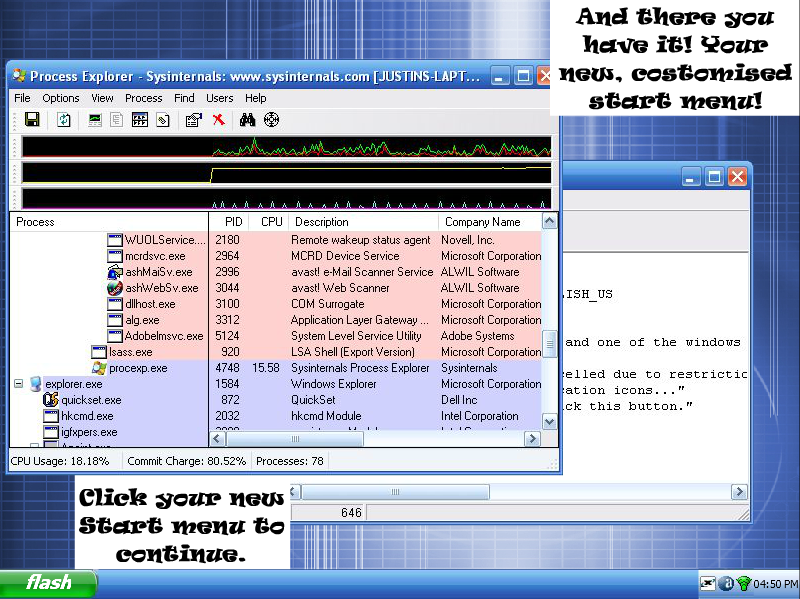Click the flash Start button
800x599 pixels.
pyautogui.click(x=48, y=583)
